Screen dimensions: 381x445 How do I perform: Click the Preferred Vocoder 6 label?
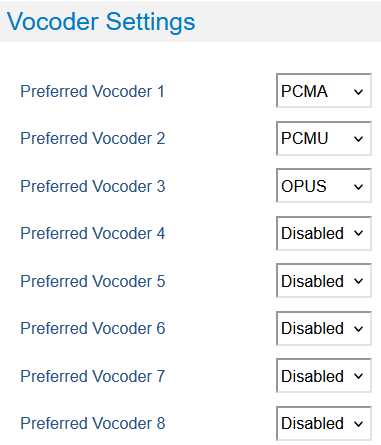coord(93,328)
